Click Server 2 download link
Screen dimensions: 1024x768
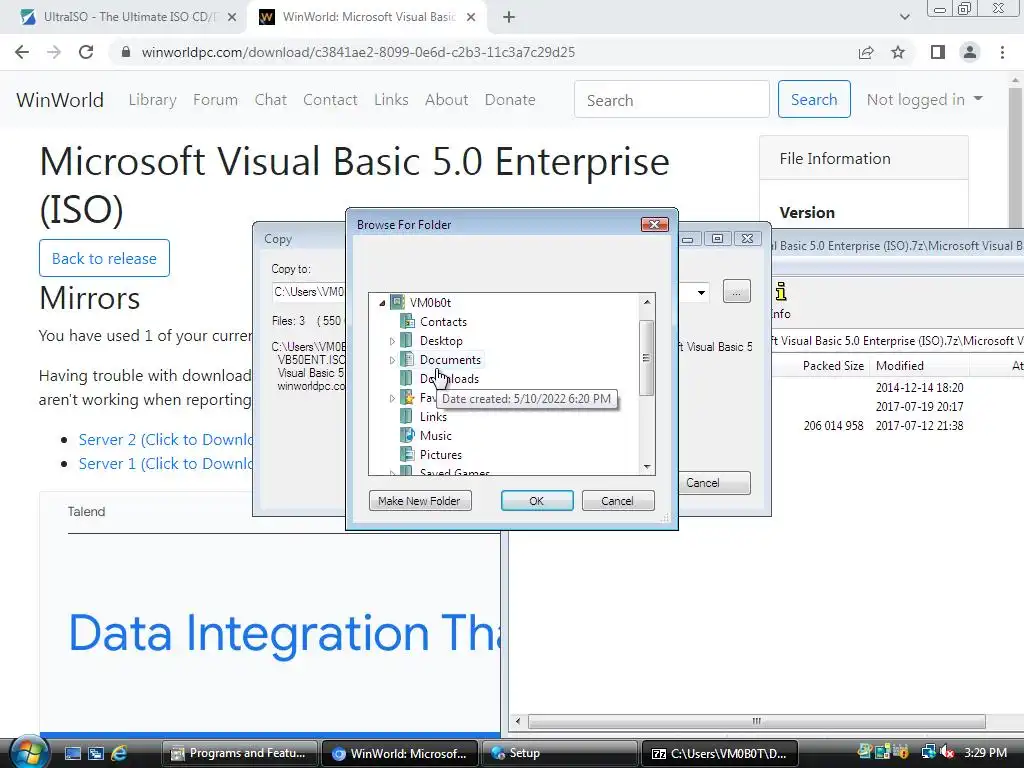point(165,440)
